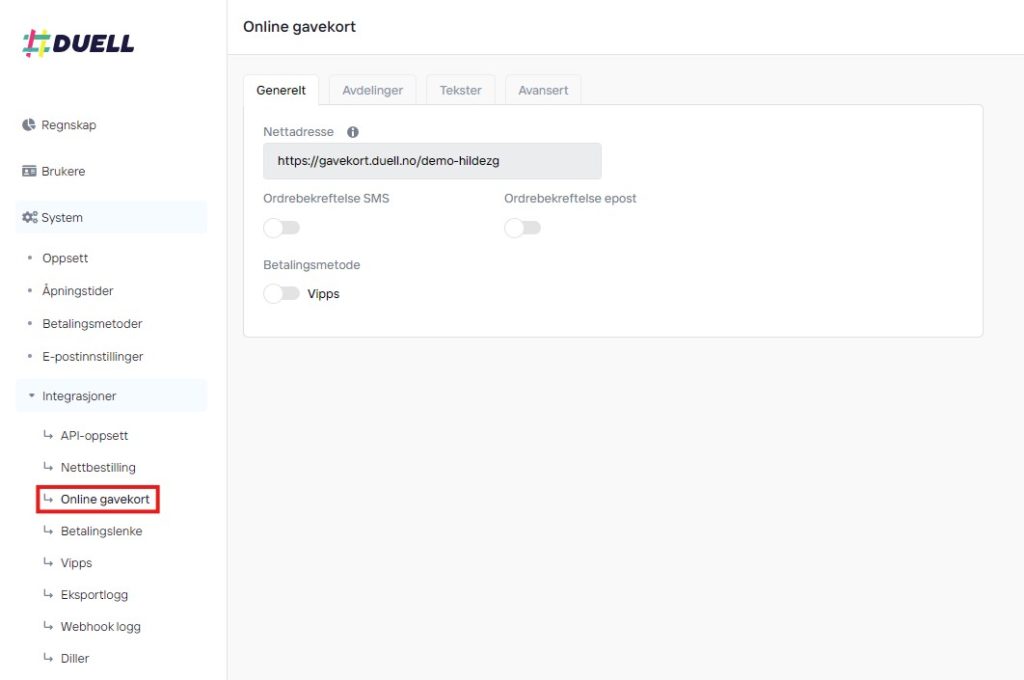Select Webhook logg in sidebar
Viewport: 1024px width, 680px height.
pos(100,627)
